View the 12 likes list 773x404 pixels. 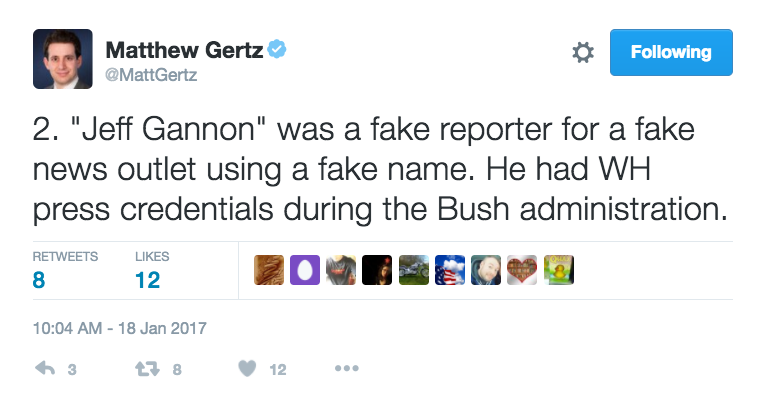coord(147,280)
